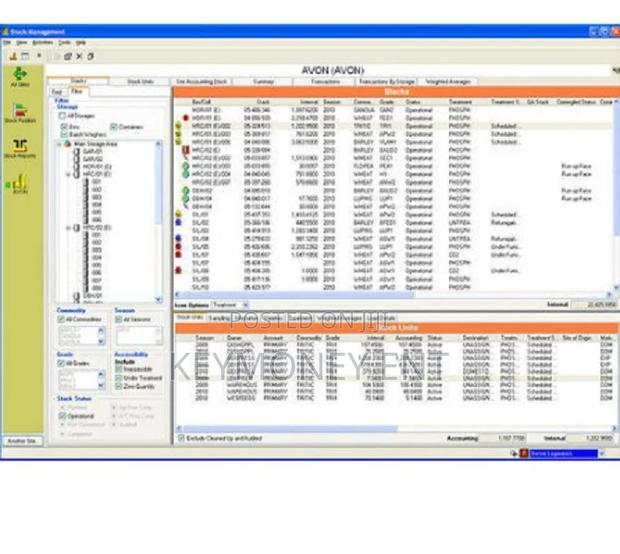
Task: Click the green status icon on DBH/02 row
Action: (x=185, y=191)
